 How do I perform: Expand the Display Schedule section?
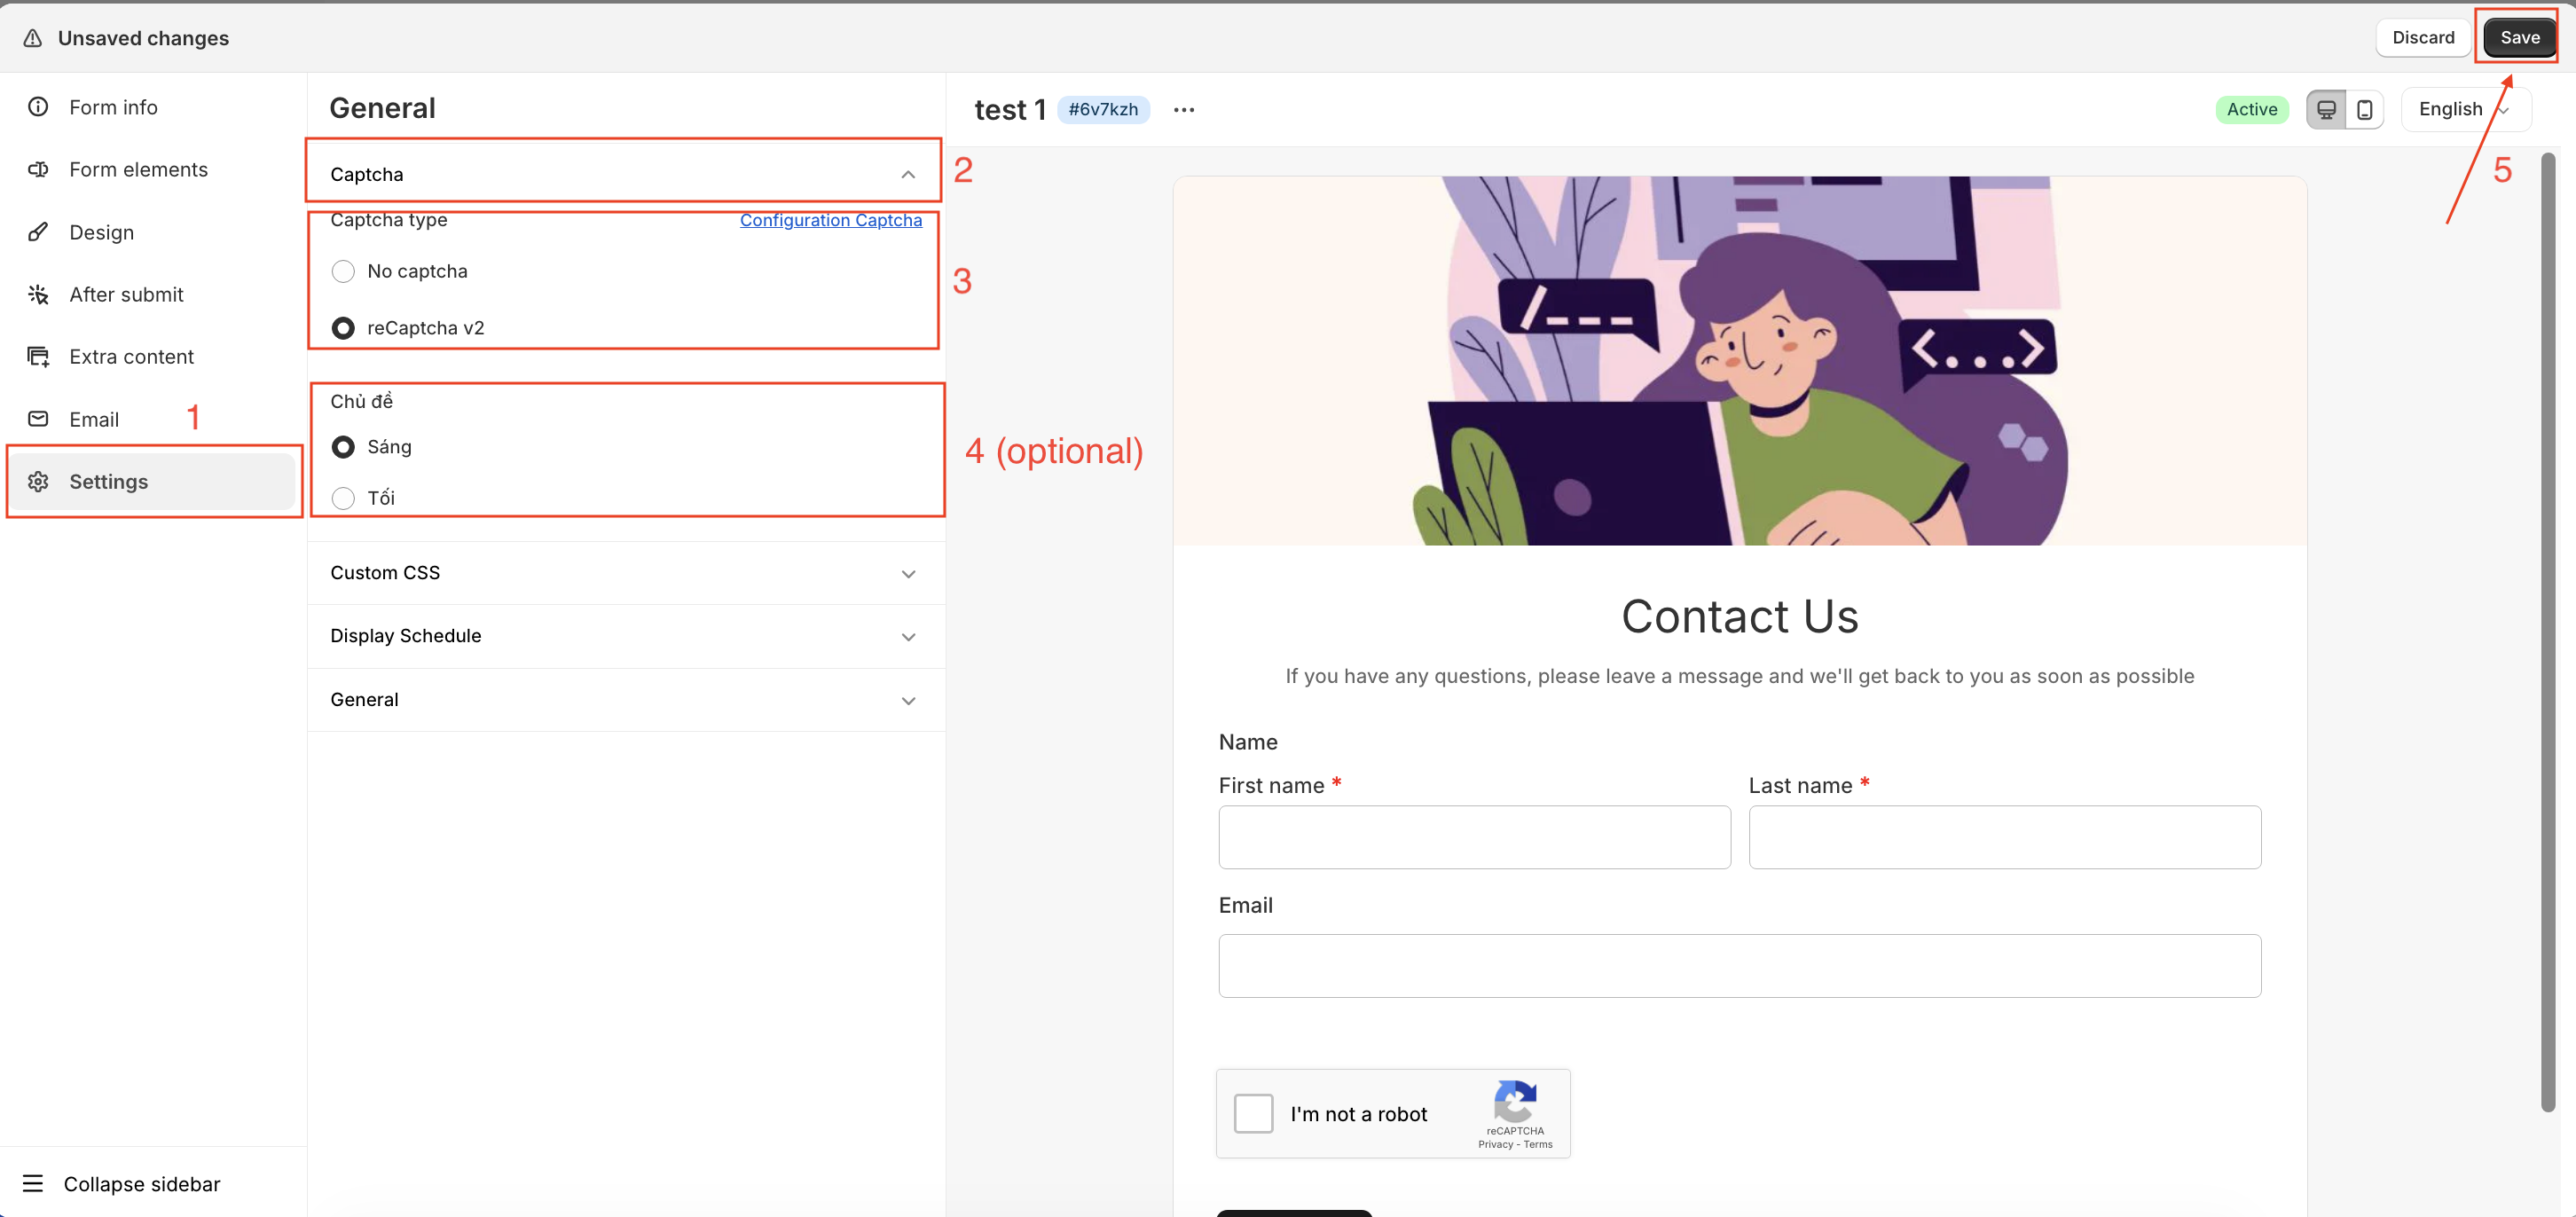click(x=625, y=636)
